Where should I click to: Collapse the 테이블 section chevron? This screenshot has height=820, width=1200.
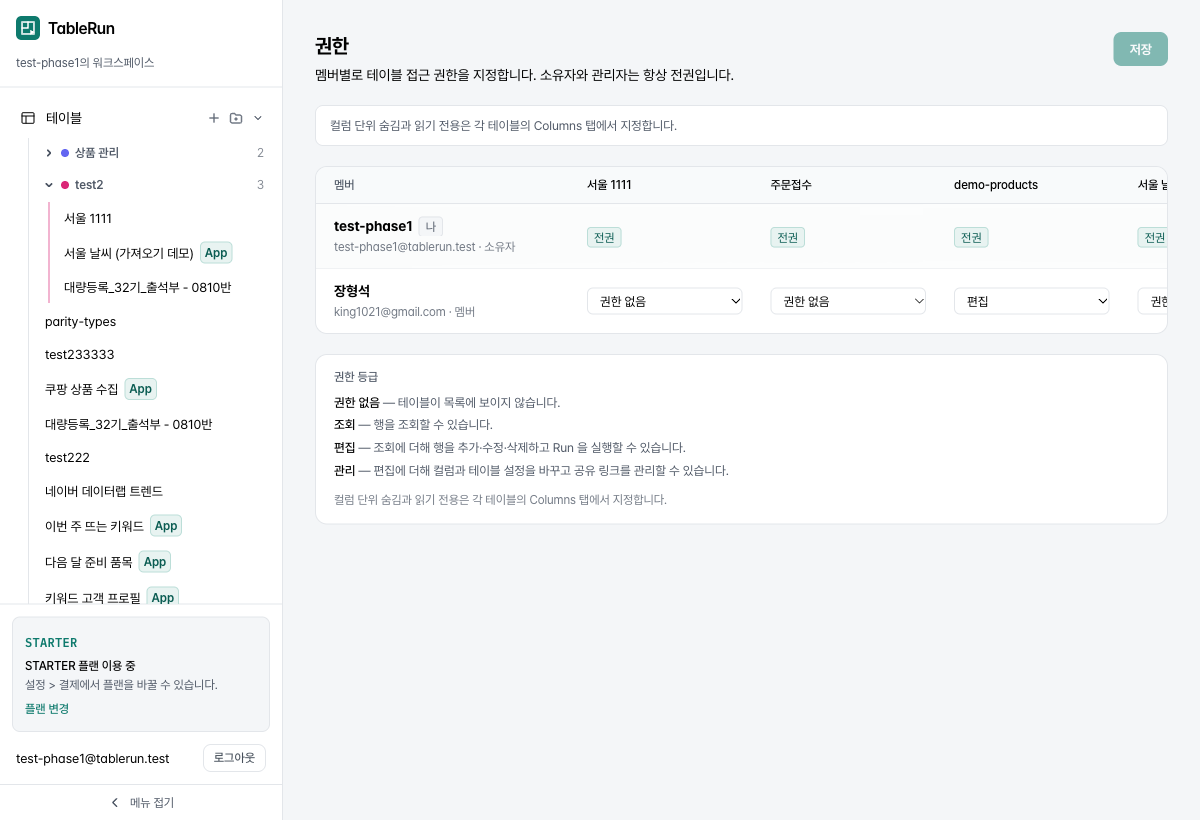pos(258,118)
